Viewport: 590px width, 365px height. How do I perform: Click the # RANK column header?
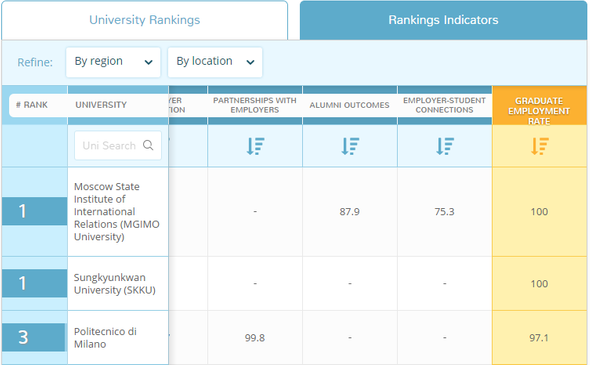click(x=32, y=105)
